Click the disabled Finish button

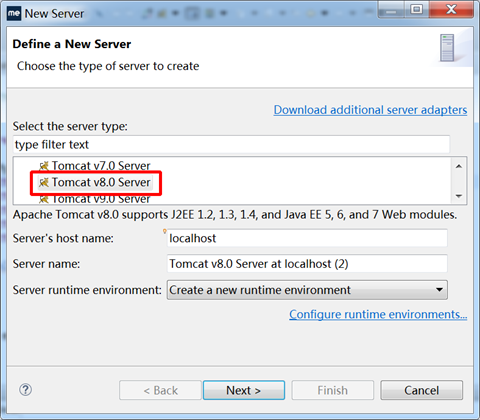pyautogui.click(x=332, y=390)
